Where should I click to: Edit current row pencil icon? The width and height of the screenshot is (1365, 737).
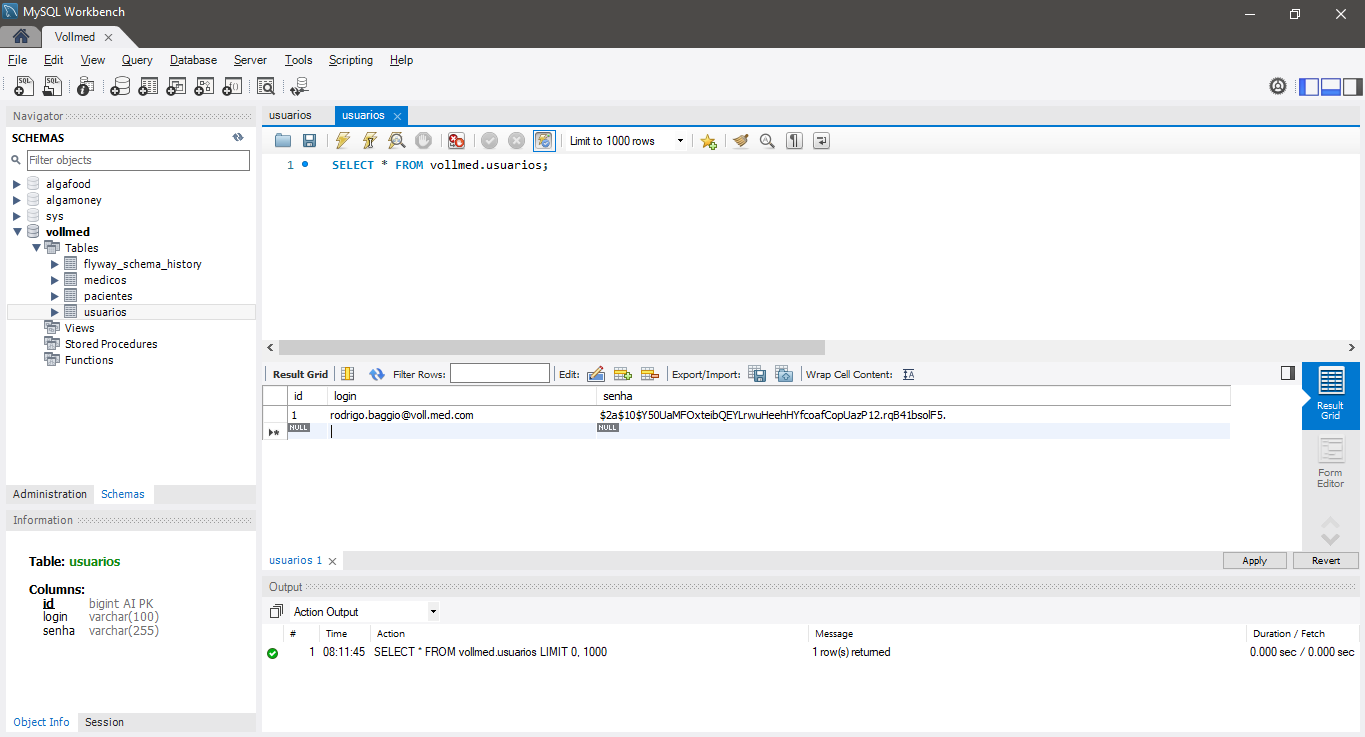(x=596, y=374)
